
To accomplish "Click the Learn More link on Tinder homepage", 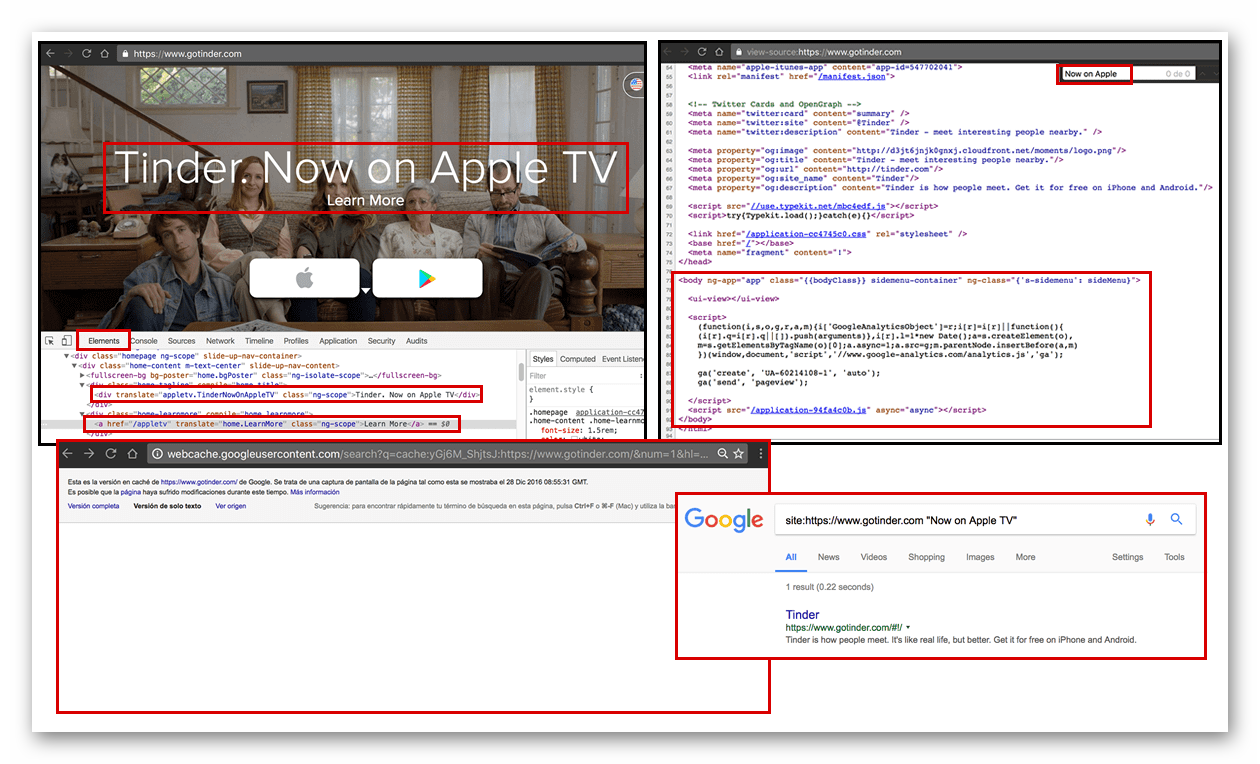I will 365,200.
